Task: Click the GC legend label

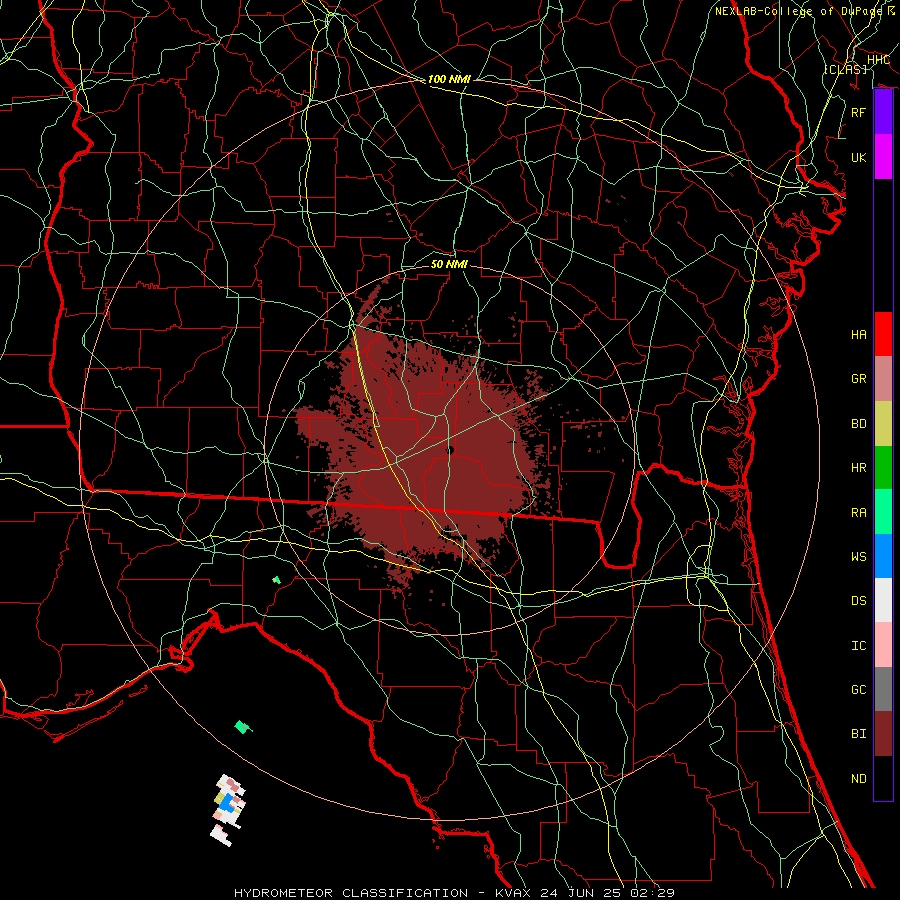Action: click(859, 690)
